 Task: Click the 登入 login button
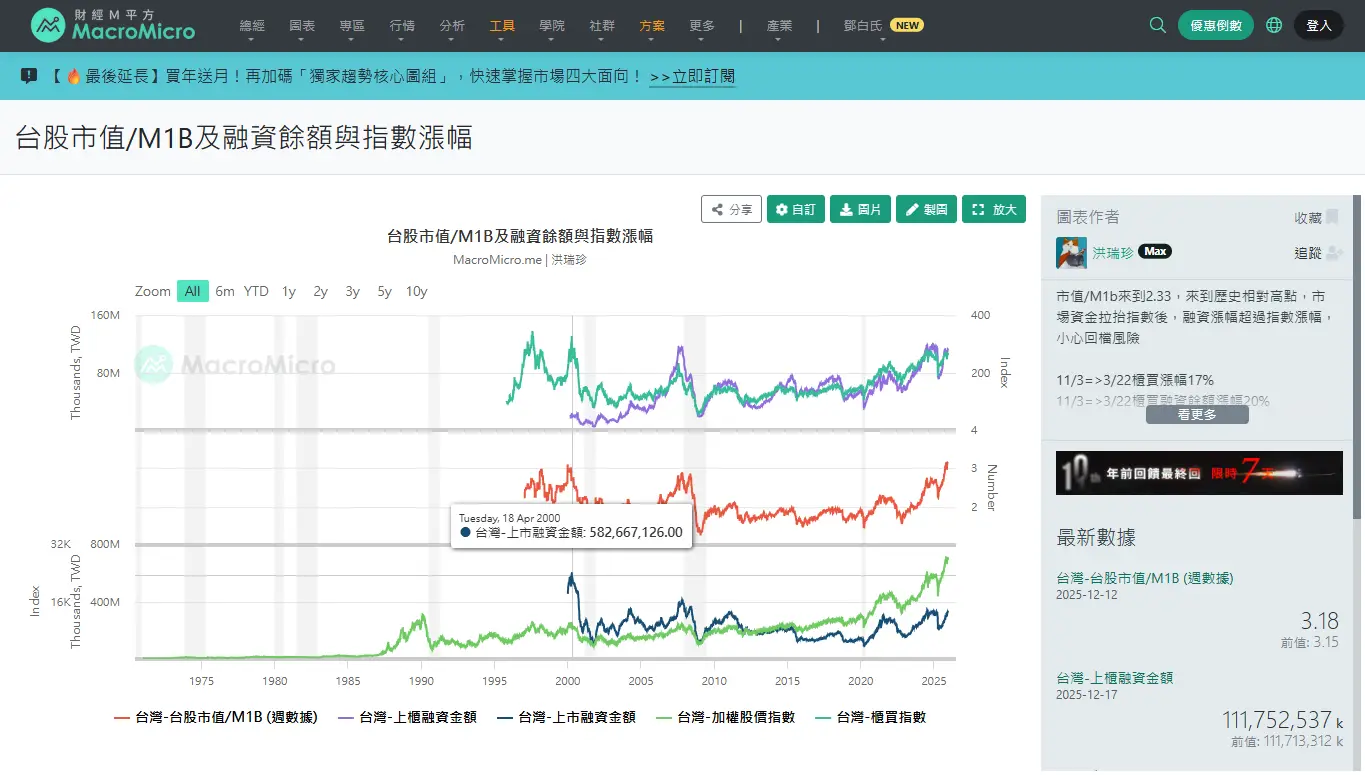(x=1318, y=25)
